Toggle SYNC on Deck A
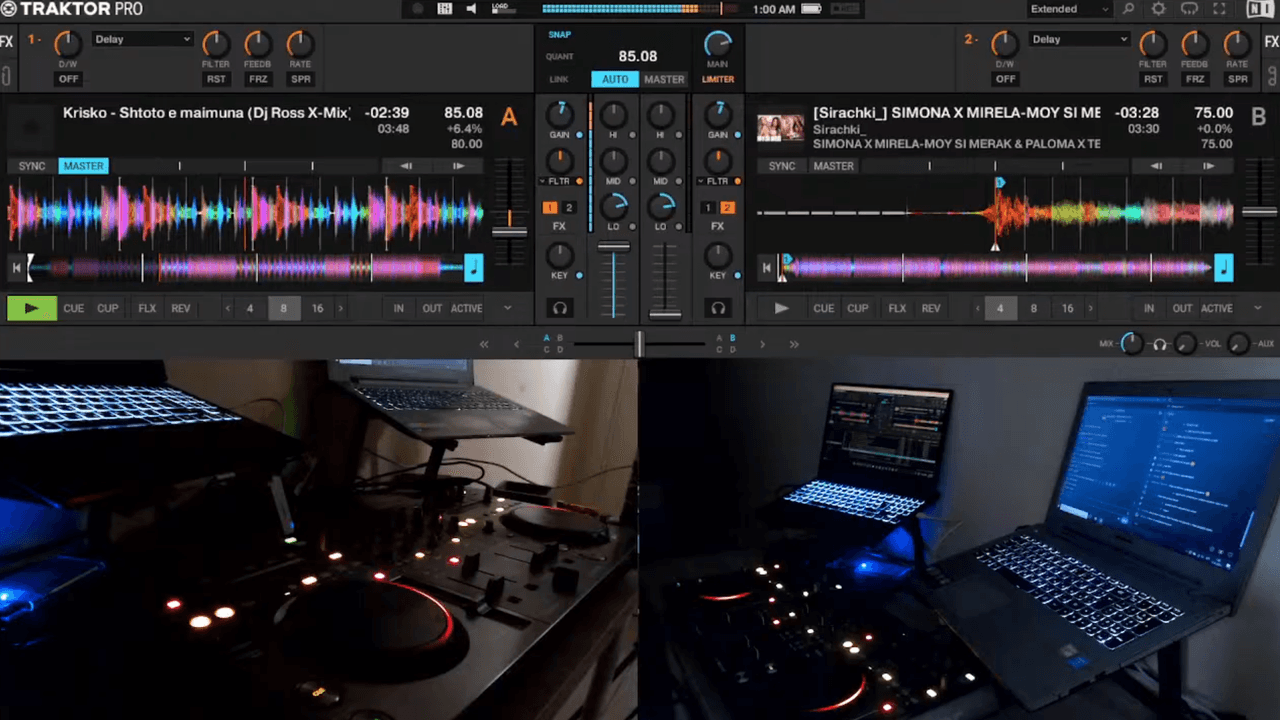1280x720 pixels. pos(32,166)
